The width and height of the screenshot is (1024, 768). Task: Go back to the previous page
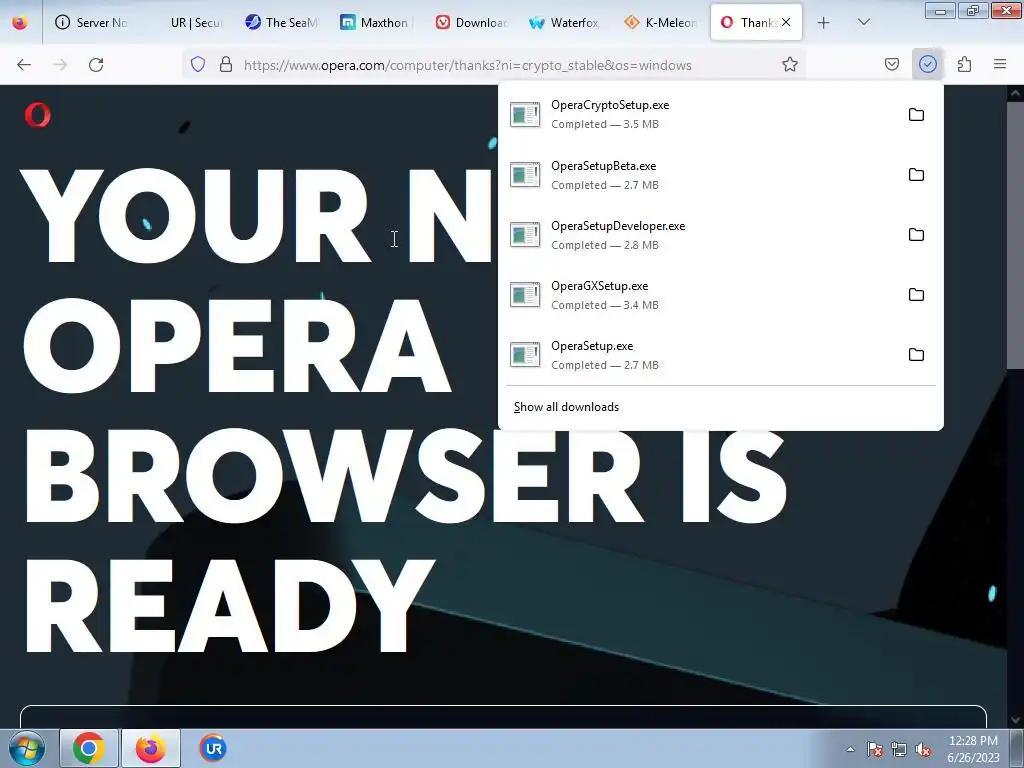(24, 65)
